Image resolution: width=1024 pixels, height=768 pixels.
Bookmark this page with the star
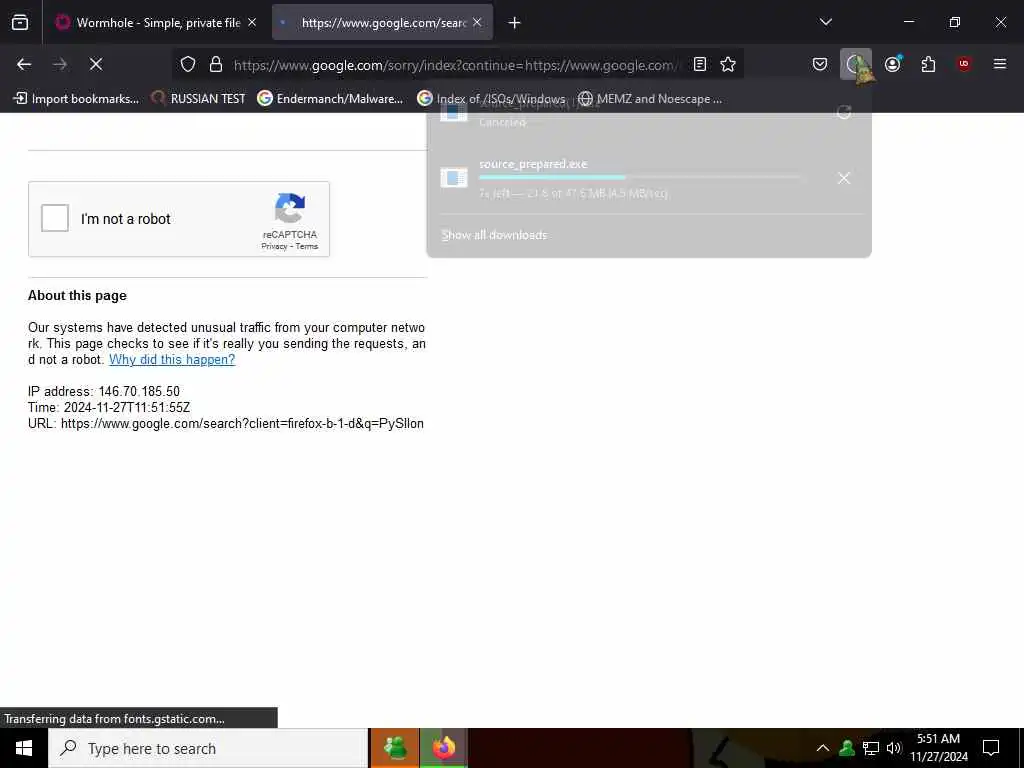click(728, 64)
